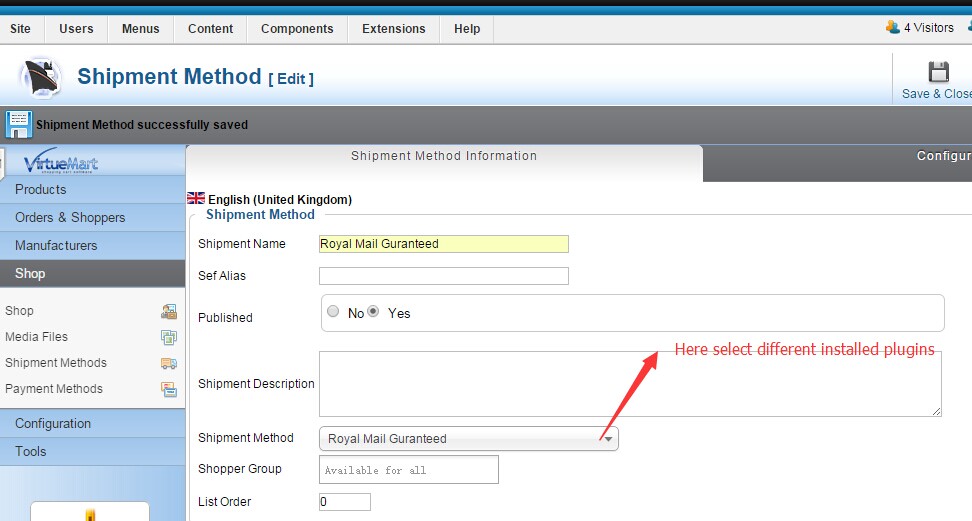Click the 'Shipment Name' label
972x521 pixels.
pos(242,244)
